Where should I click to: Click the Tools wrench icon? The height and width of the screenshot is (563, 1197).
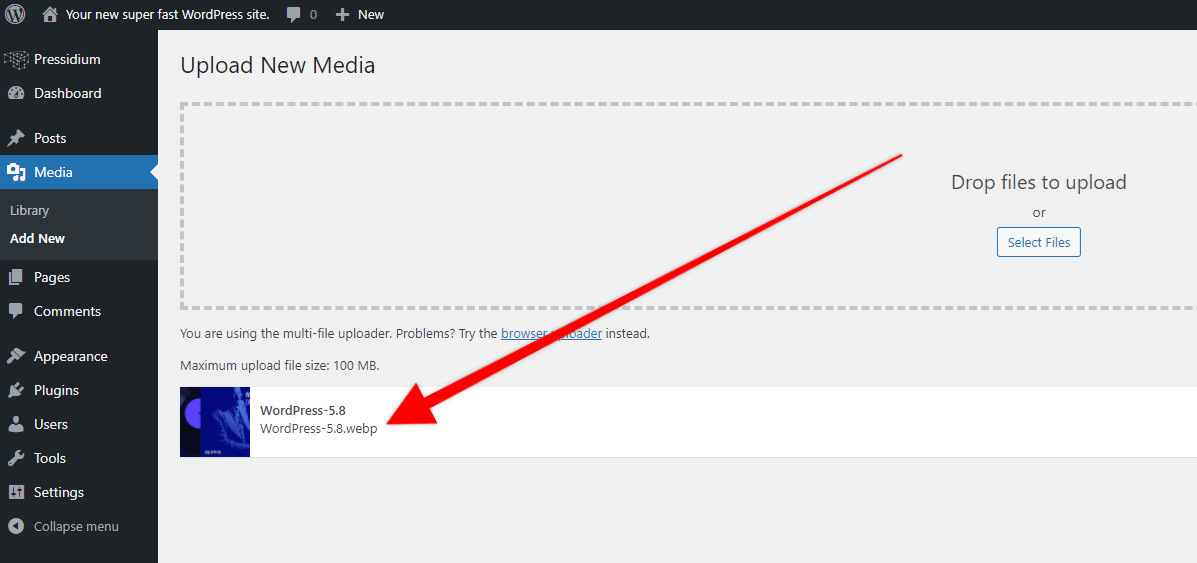(x=16, y=458)
